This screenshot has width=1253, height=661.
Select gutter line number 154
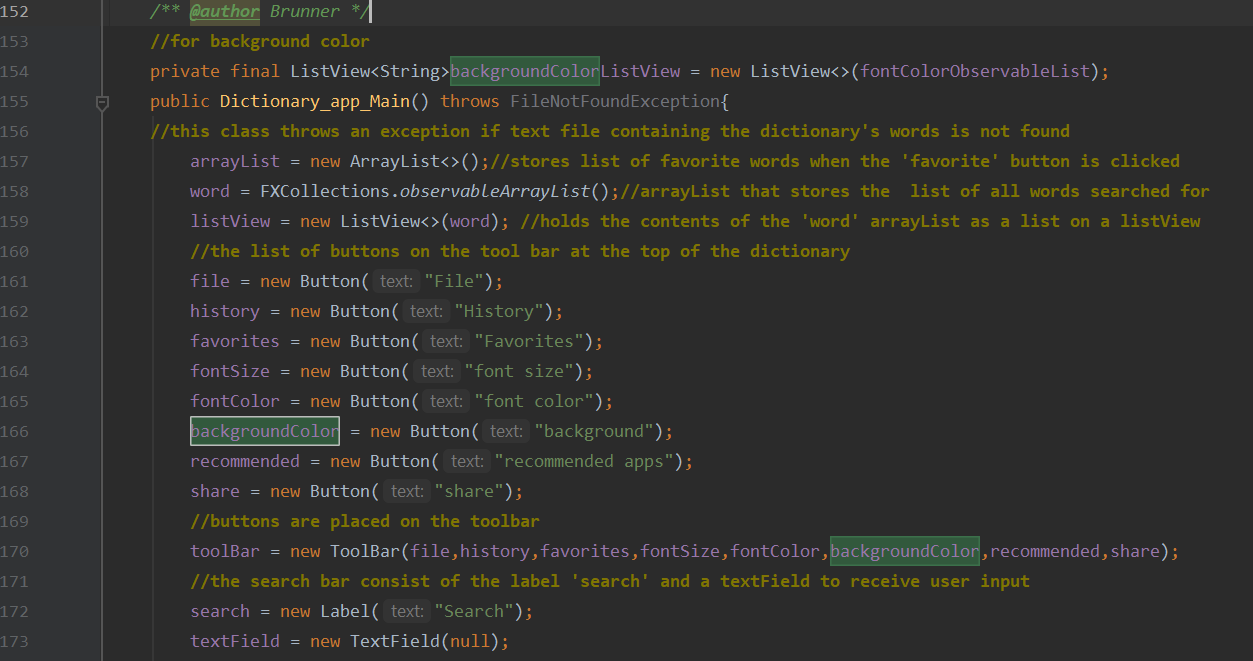pos(15,71)
